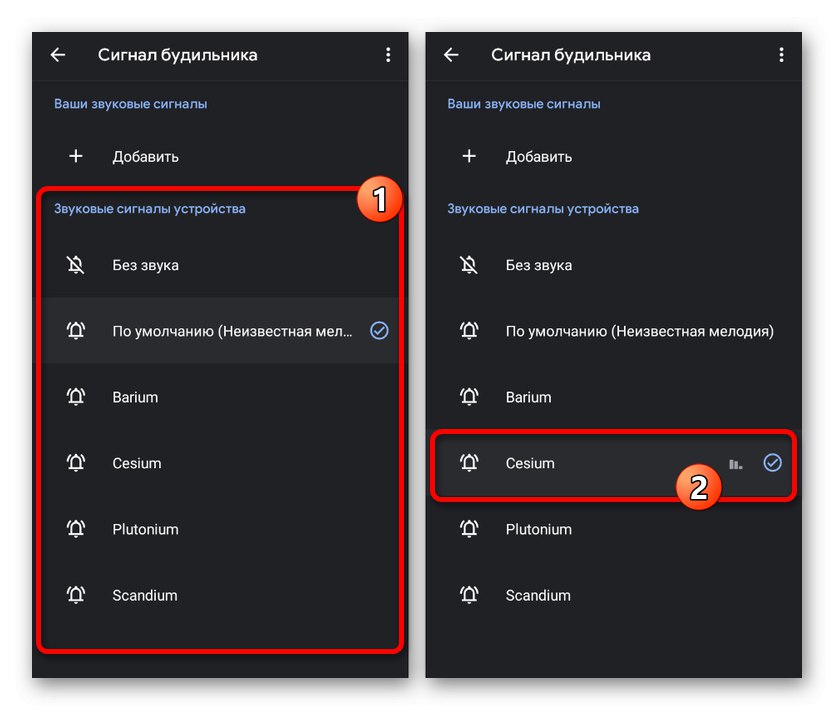Select Scandium alarm sound in right screen
Viewport: 834px width, 710px height.
coord(538,595)
